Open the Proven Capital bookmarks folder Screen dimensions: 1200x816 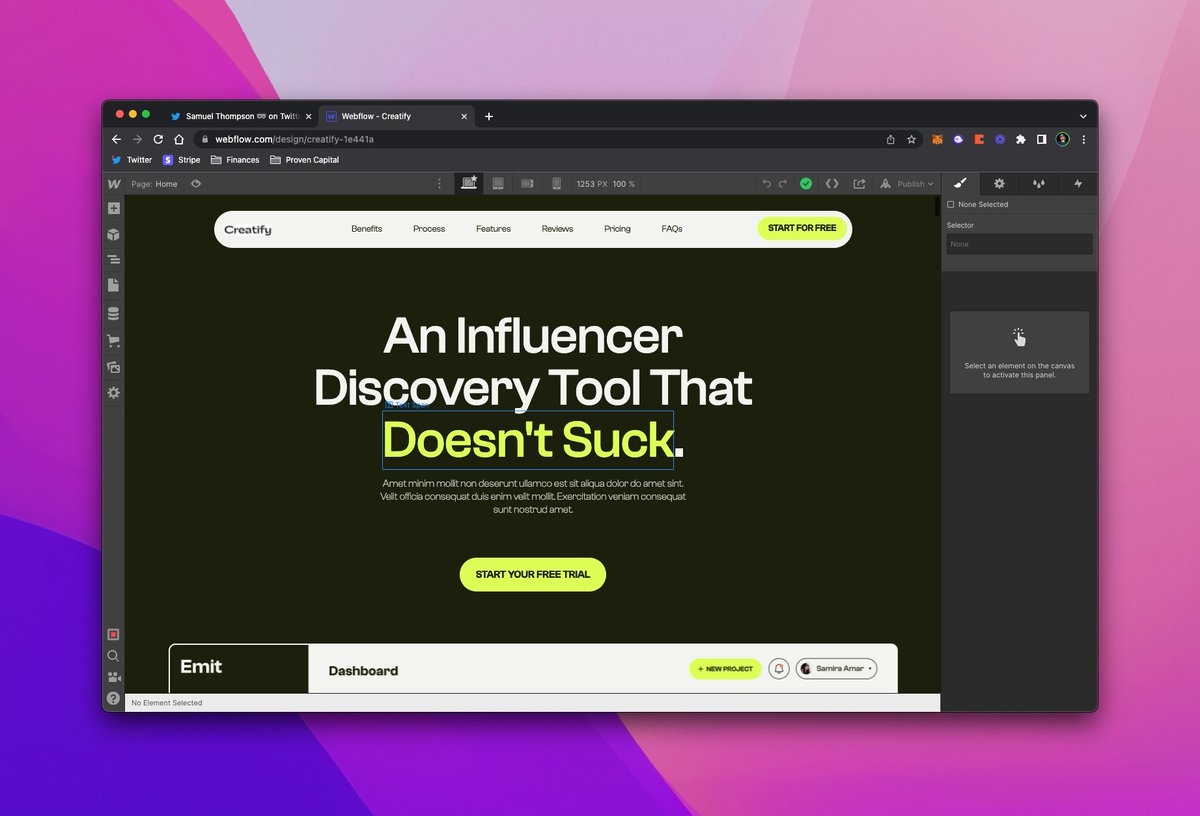[305, 160]
